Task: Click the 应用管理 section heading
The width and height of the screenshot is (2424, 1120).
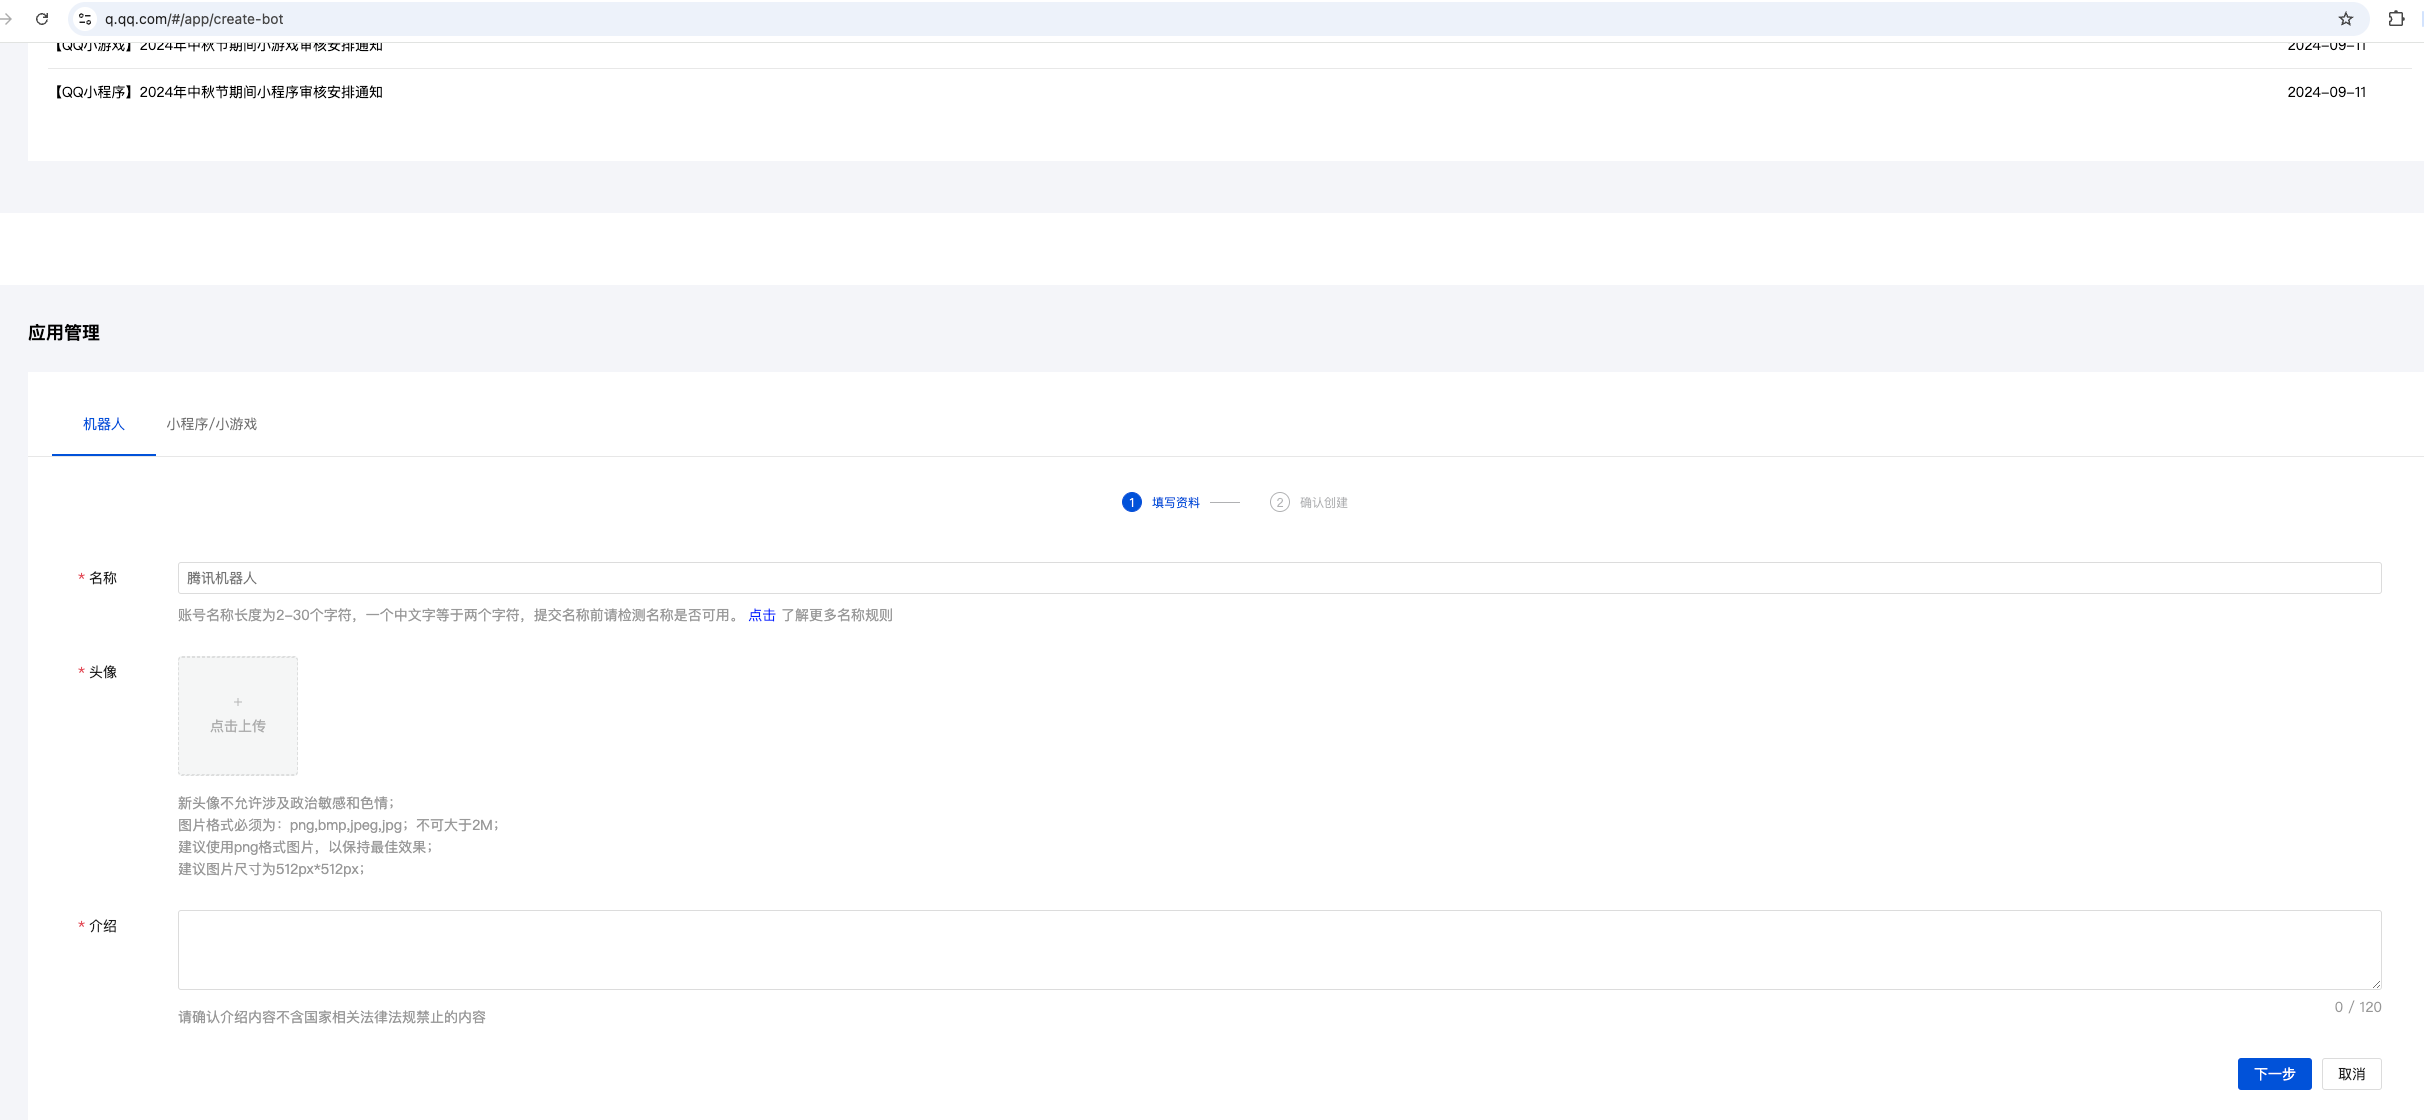Action: point(64,333)
